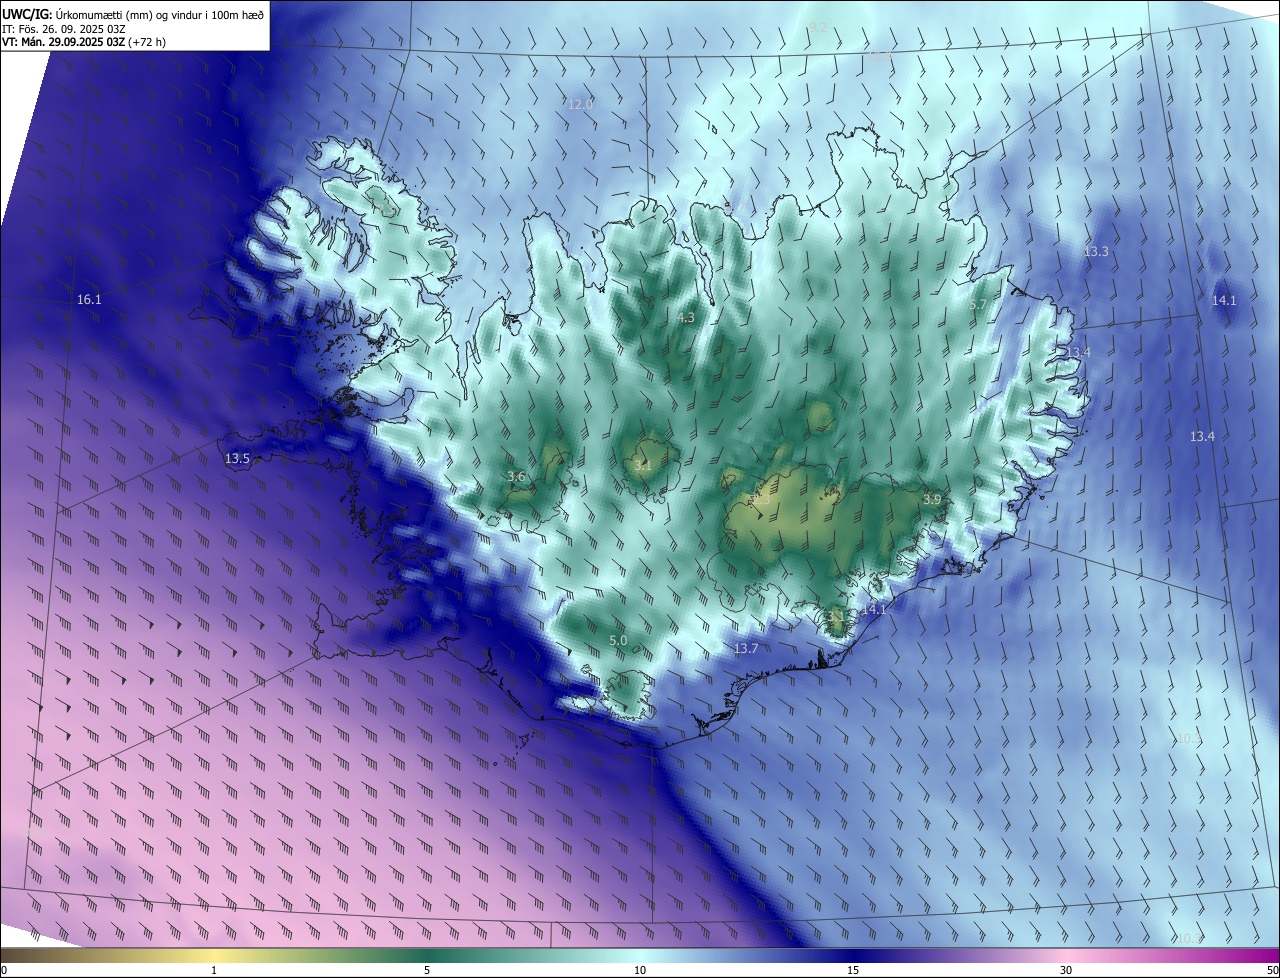Click the 30 tick on the color scale
1280x978 pixels.
coord(1066,970)
